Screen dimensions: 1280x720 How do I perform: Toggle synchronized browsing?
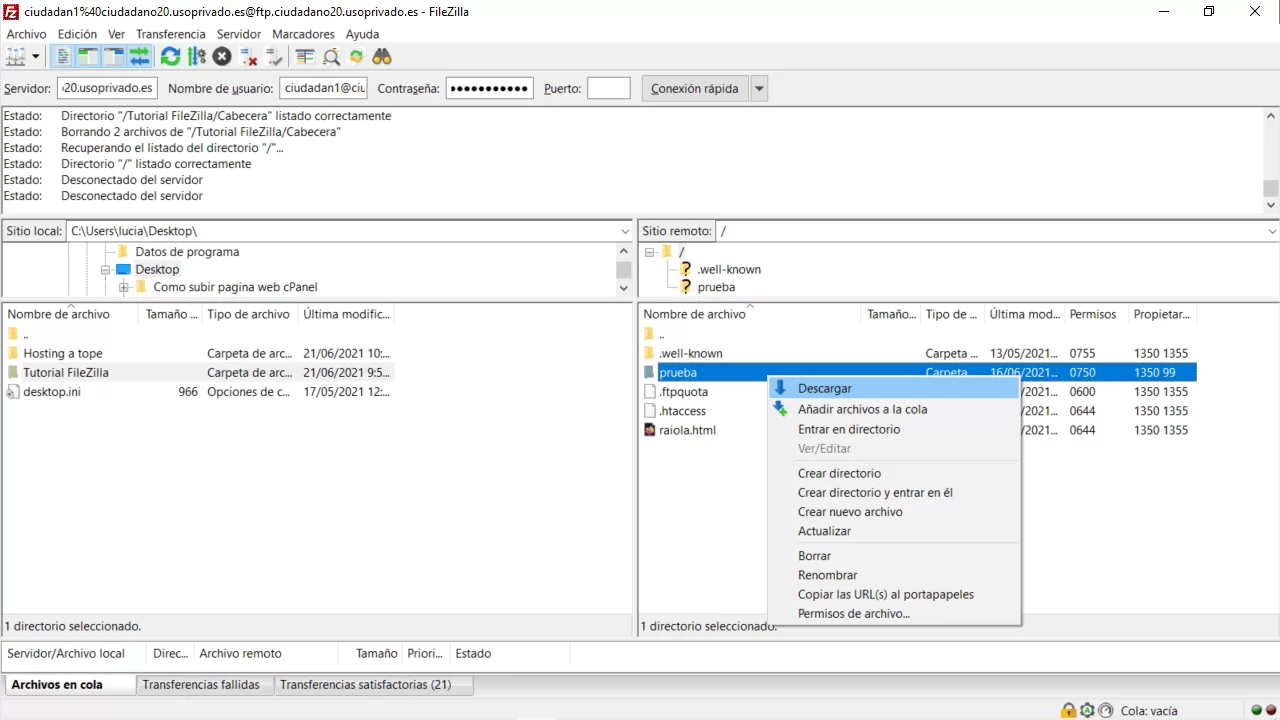point(356,57)
